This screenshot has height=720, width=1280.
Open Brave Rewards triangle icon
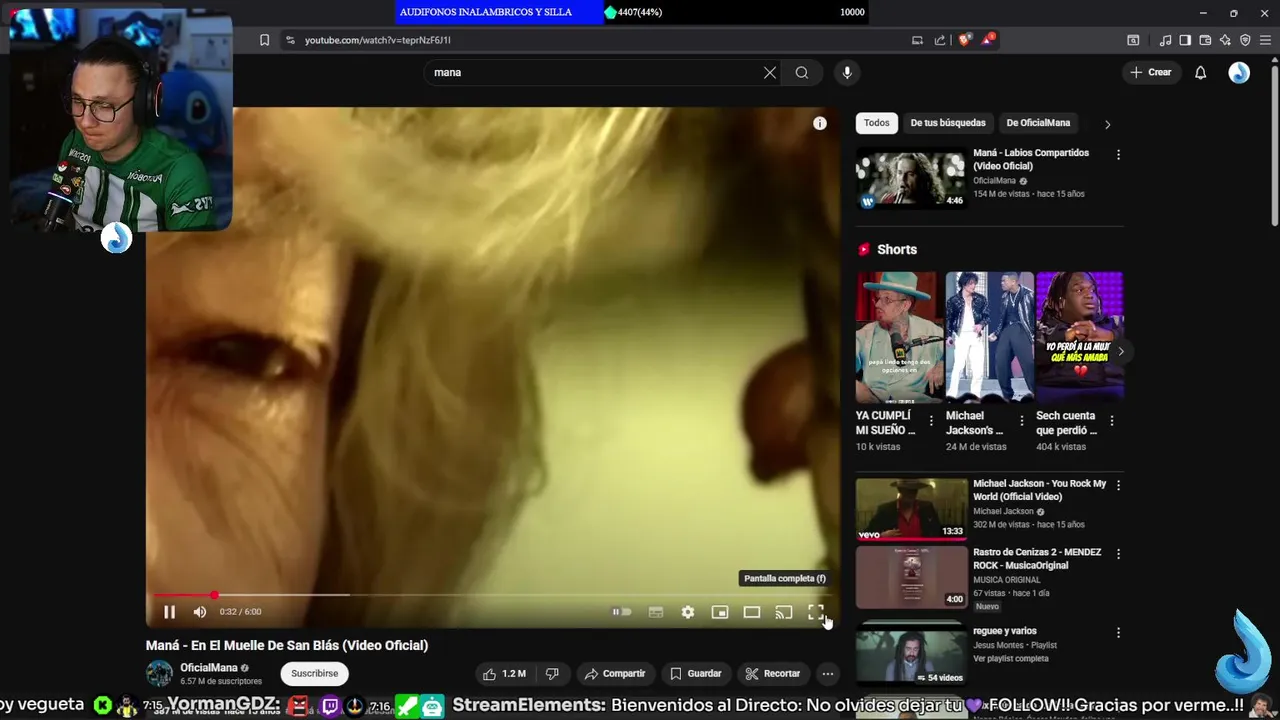tap(988, 39)
